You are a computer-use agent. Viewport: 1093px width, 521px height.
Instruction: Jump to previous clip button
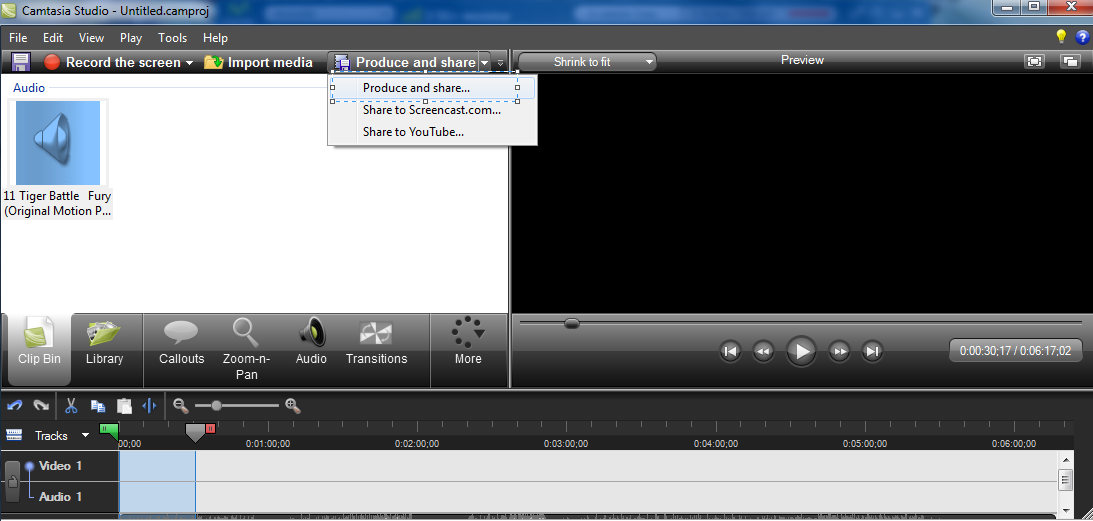pos(730,351)
